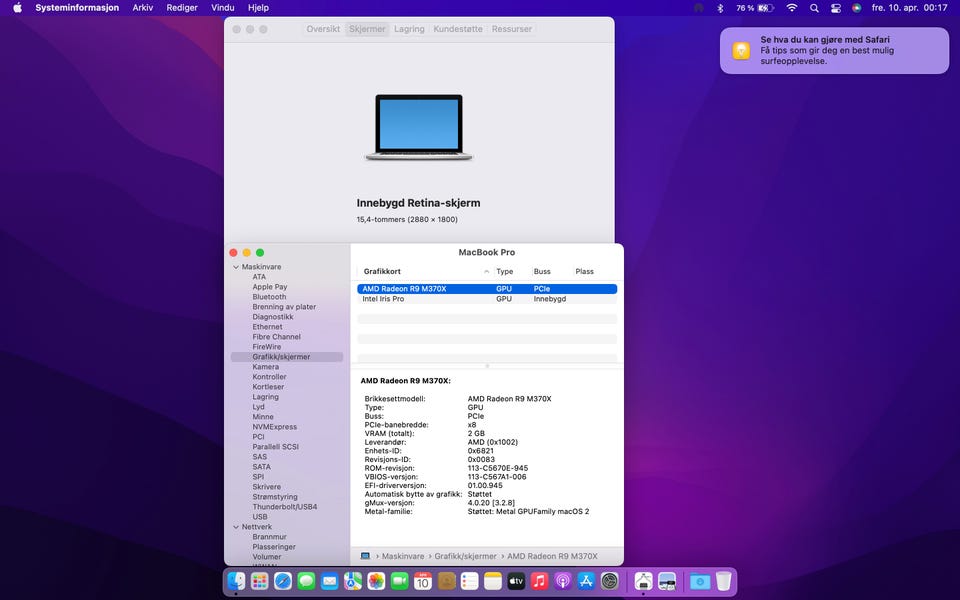Click the Type column header
The image size is (960, 600).
coord(504,271)
